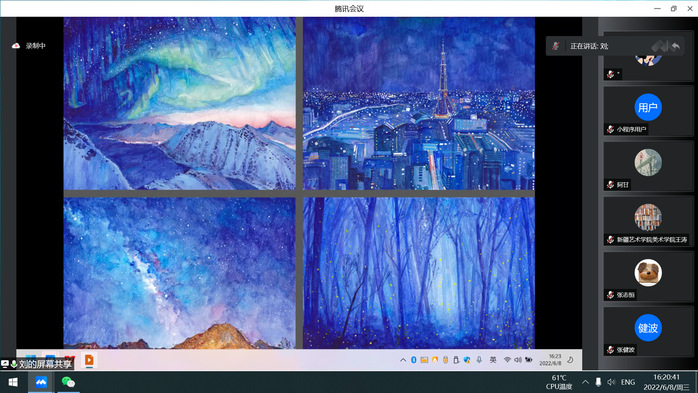The height and width of the screenshot is (393, 698).
Task: Open the ENG input language switcher
Action: click(628, 382)
